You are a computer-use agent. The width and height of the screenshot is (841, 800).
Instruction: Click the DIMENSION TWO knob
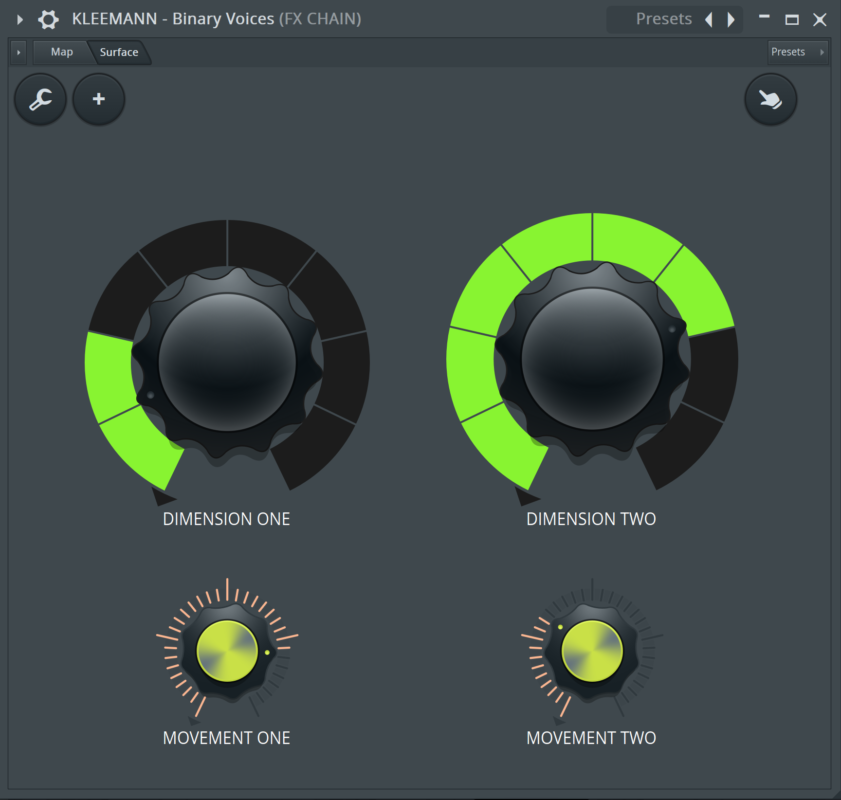591,362
